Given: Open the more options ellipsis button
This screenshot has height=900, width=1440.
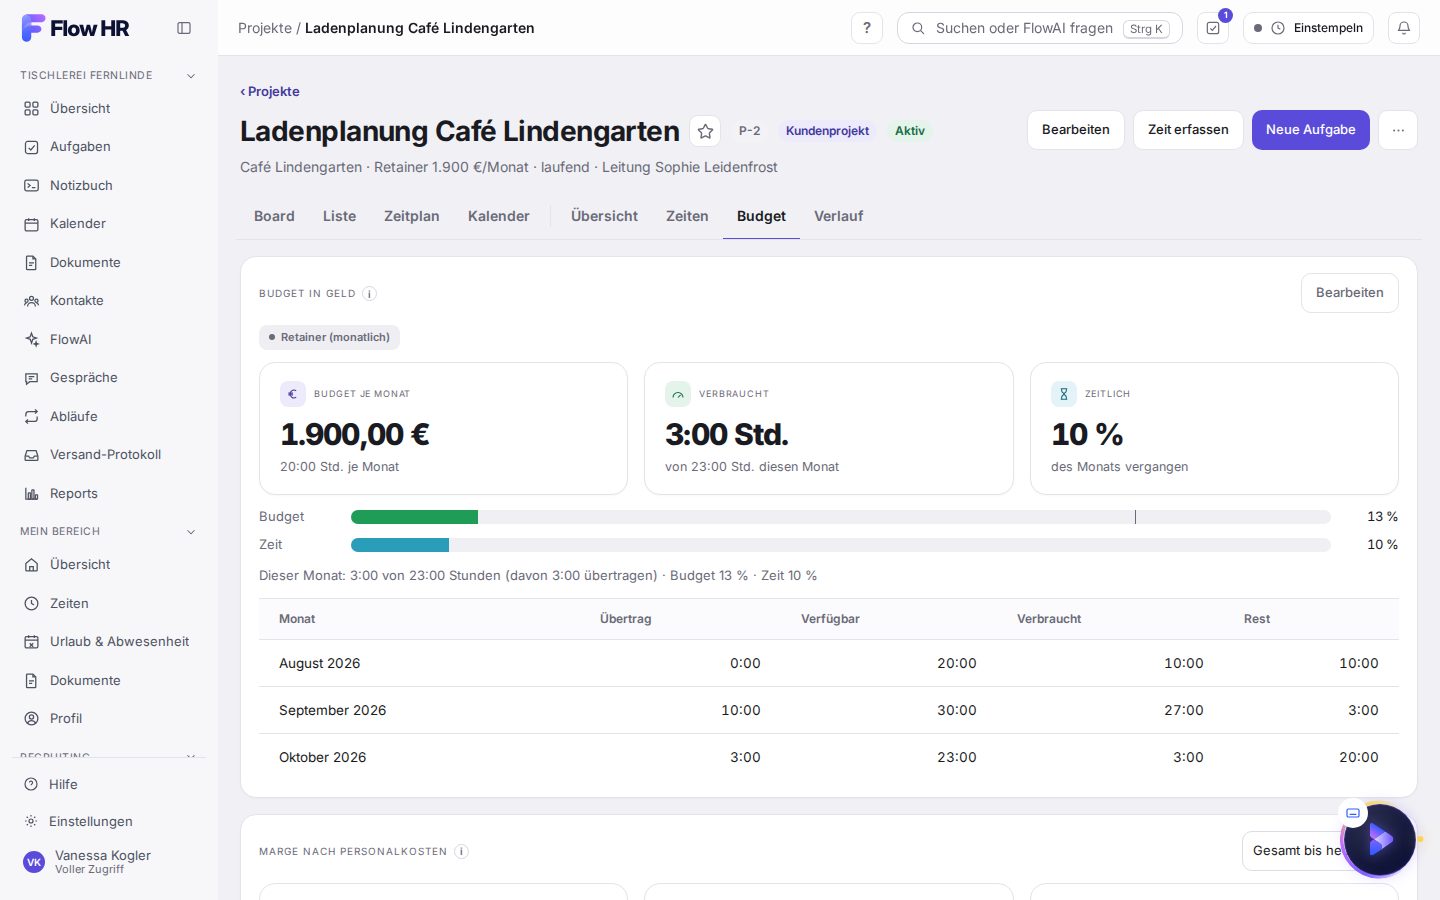Looking at the screenshot, I should pyautogui.click(x=1398, y=130).
